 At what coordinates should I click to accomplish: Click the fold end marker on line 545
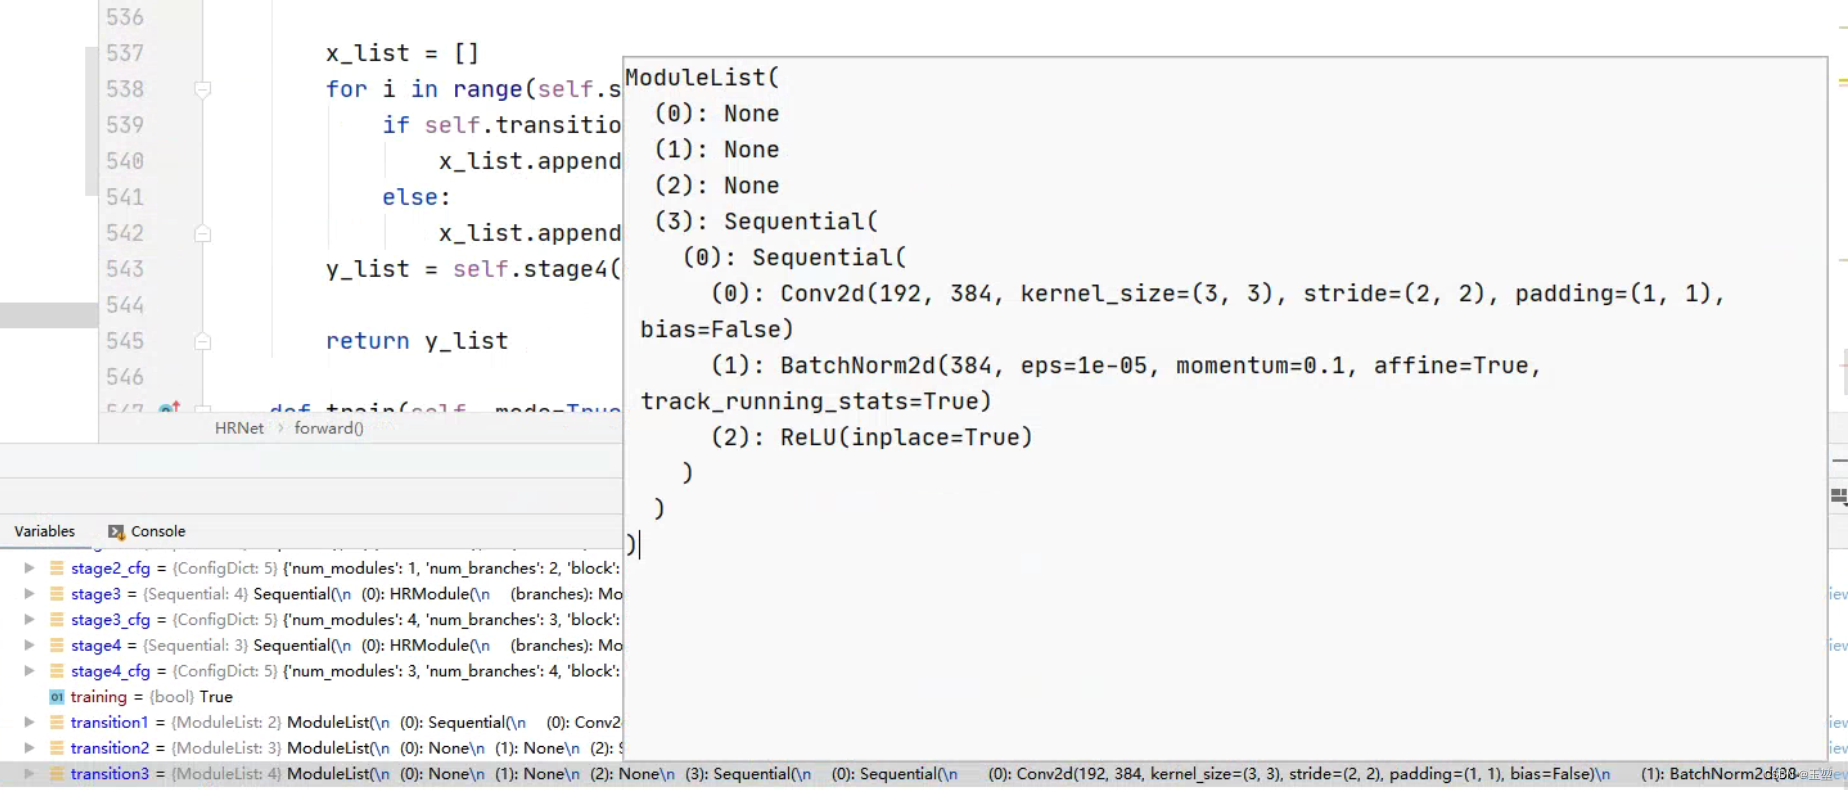[202, 341]
